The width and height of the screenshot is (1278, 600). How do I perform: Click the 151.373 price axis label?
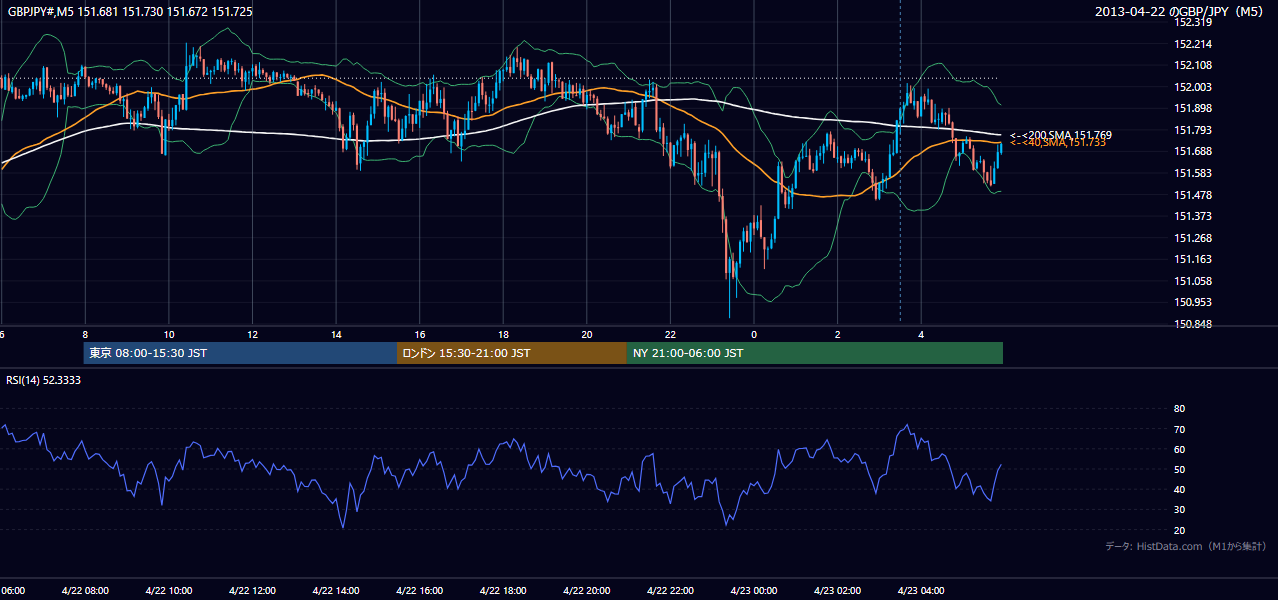point(1193,216)
